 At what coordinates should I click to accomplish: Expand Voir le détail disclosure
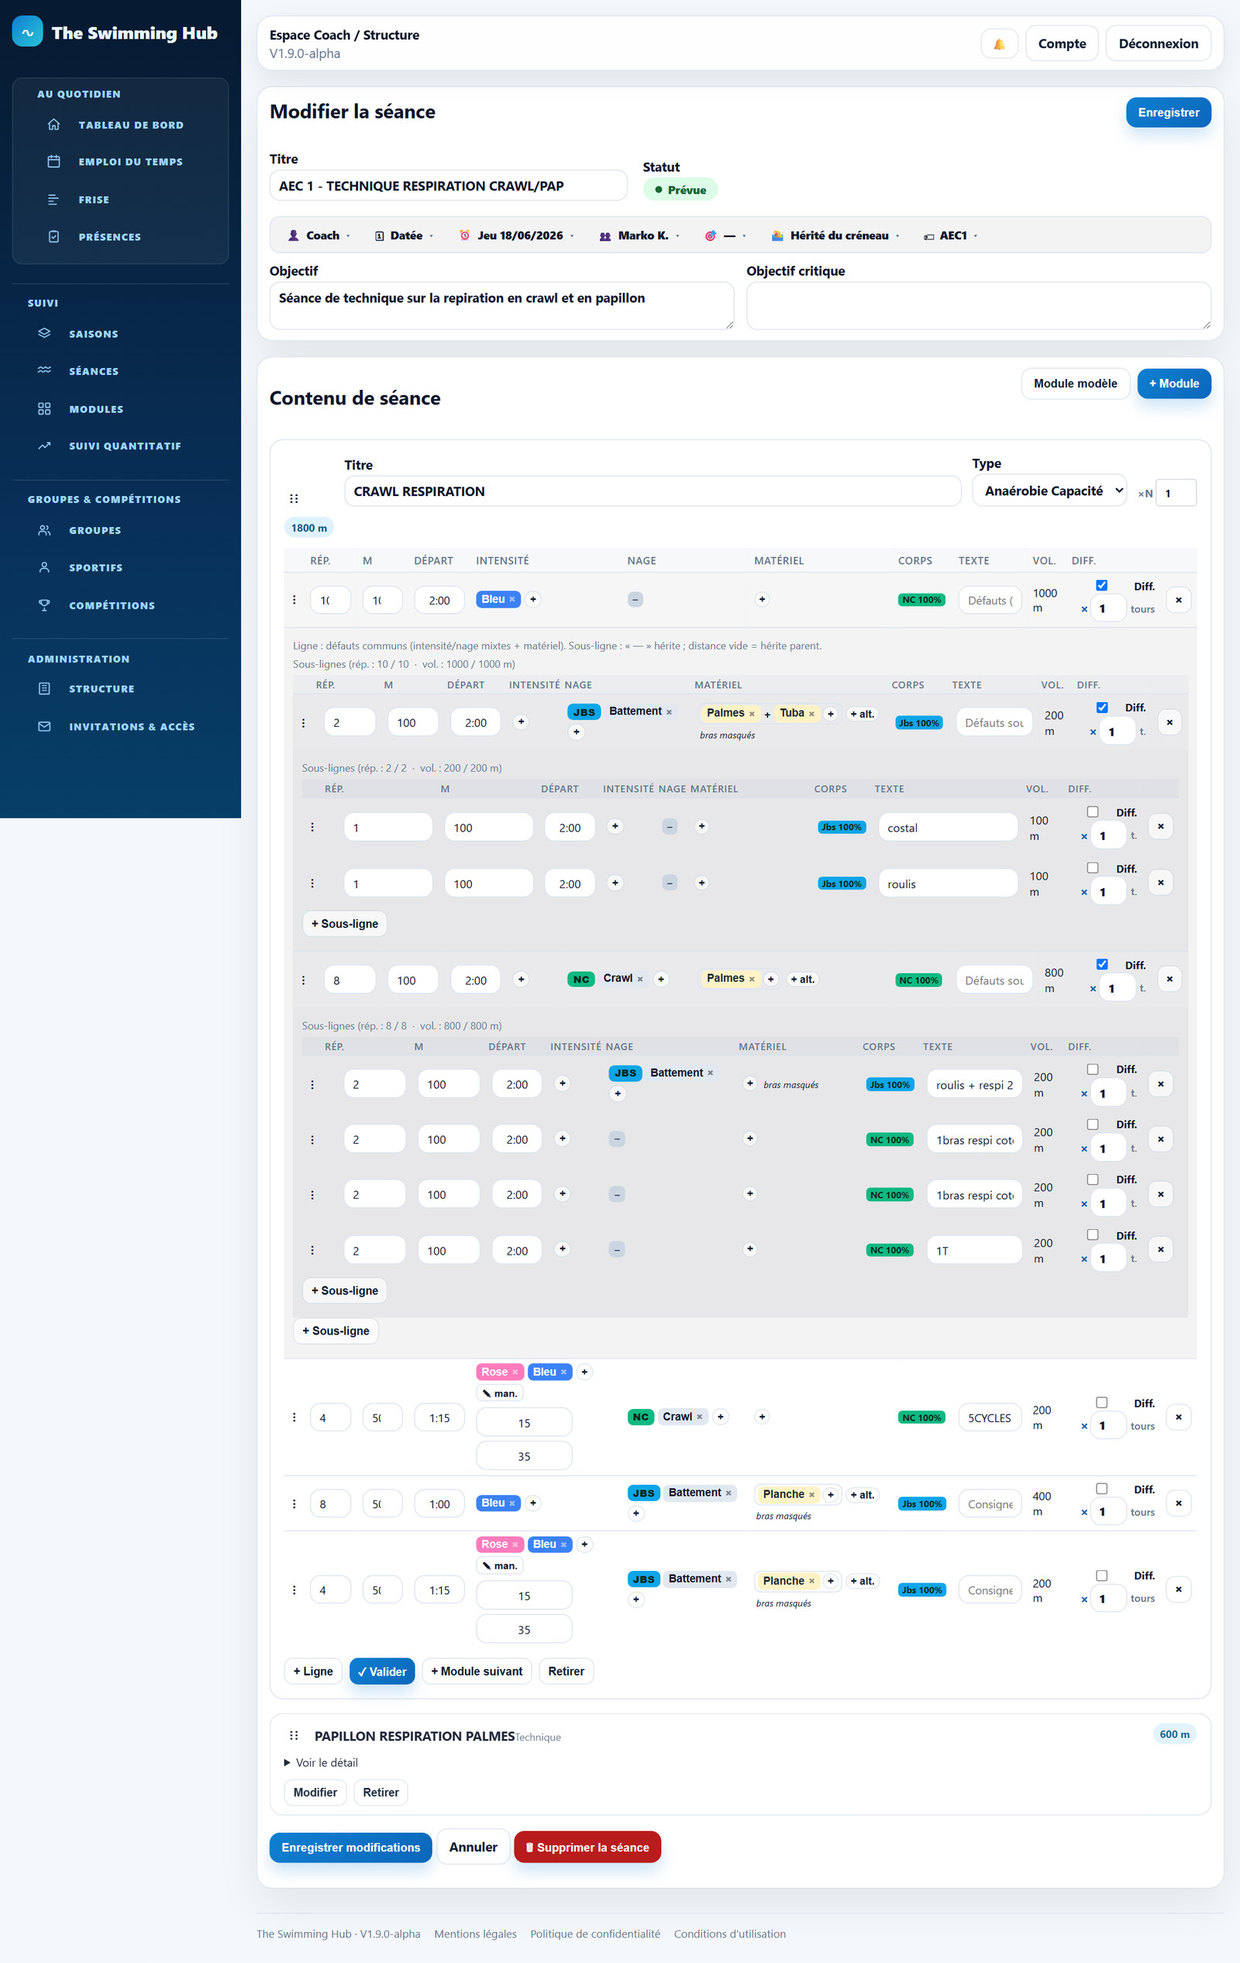[321, 1763]
